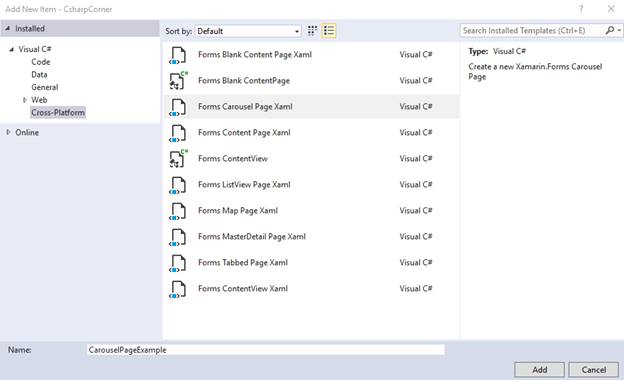Image resolution: width=624 pixels, height=380 pixels.
Task: Select Forms Tabbed Page Xaml icon
Action: pyautogui.click(x=178, y=263)
